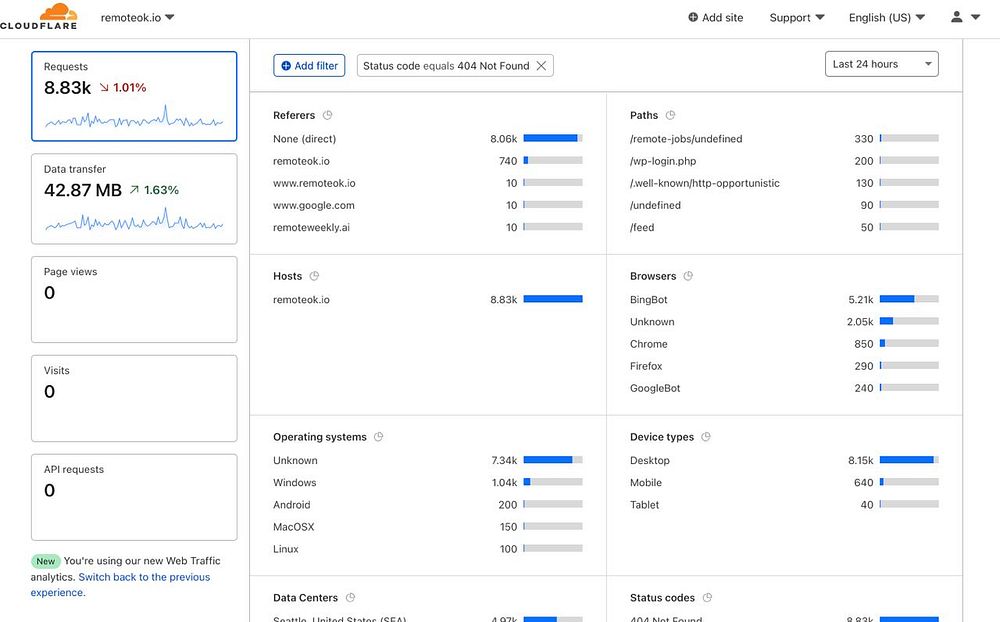This screenshot has width=1000, height=622.
Task: Click the Firefox browser row
Action: click(784, 366)
